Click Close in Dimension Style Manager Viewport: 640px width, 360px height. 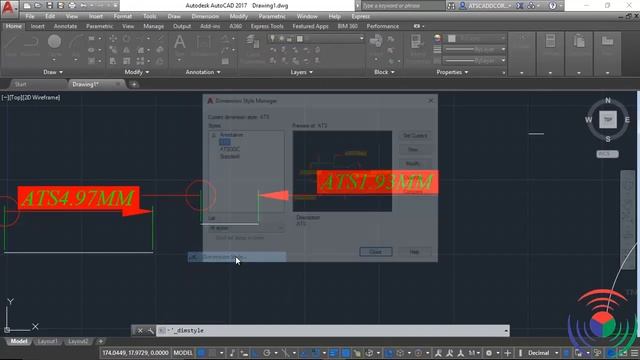(376, 252)
